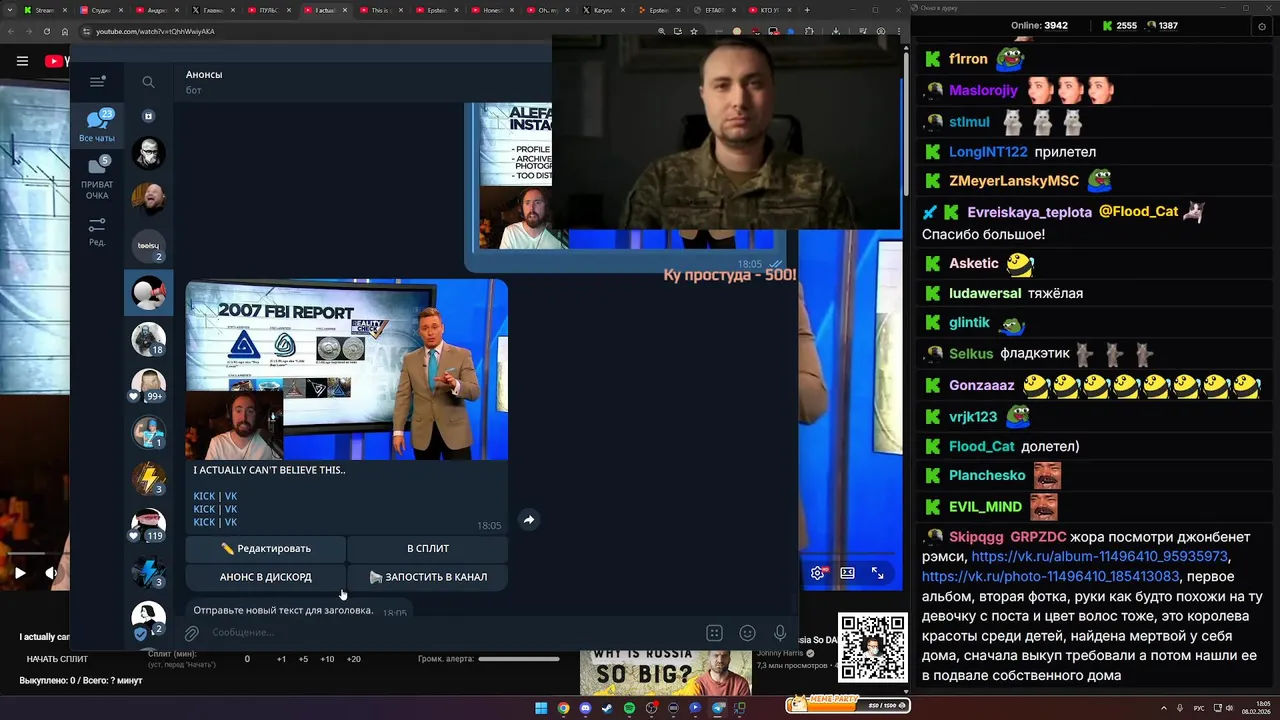This screenshot has height=720, width=1280.
Task: Focus the 'Сообщение...' message input field
Action: coord(450,632)
